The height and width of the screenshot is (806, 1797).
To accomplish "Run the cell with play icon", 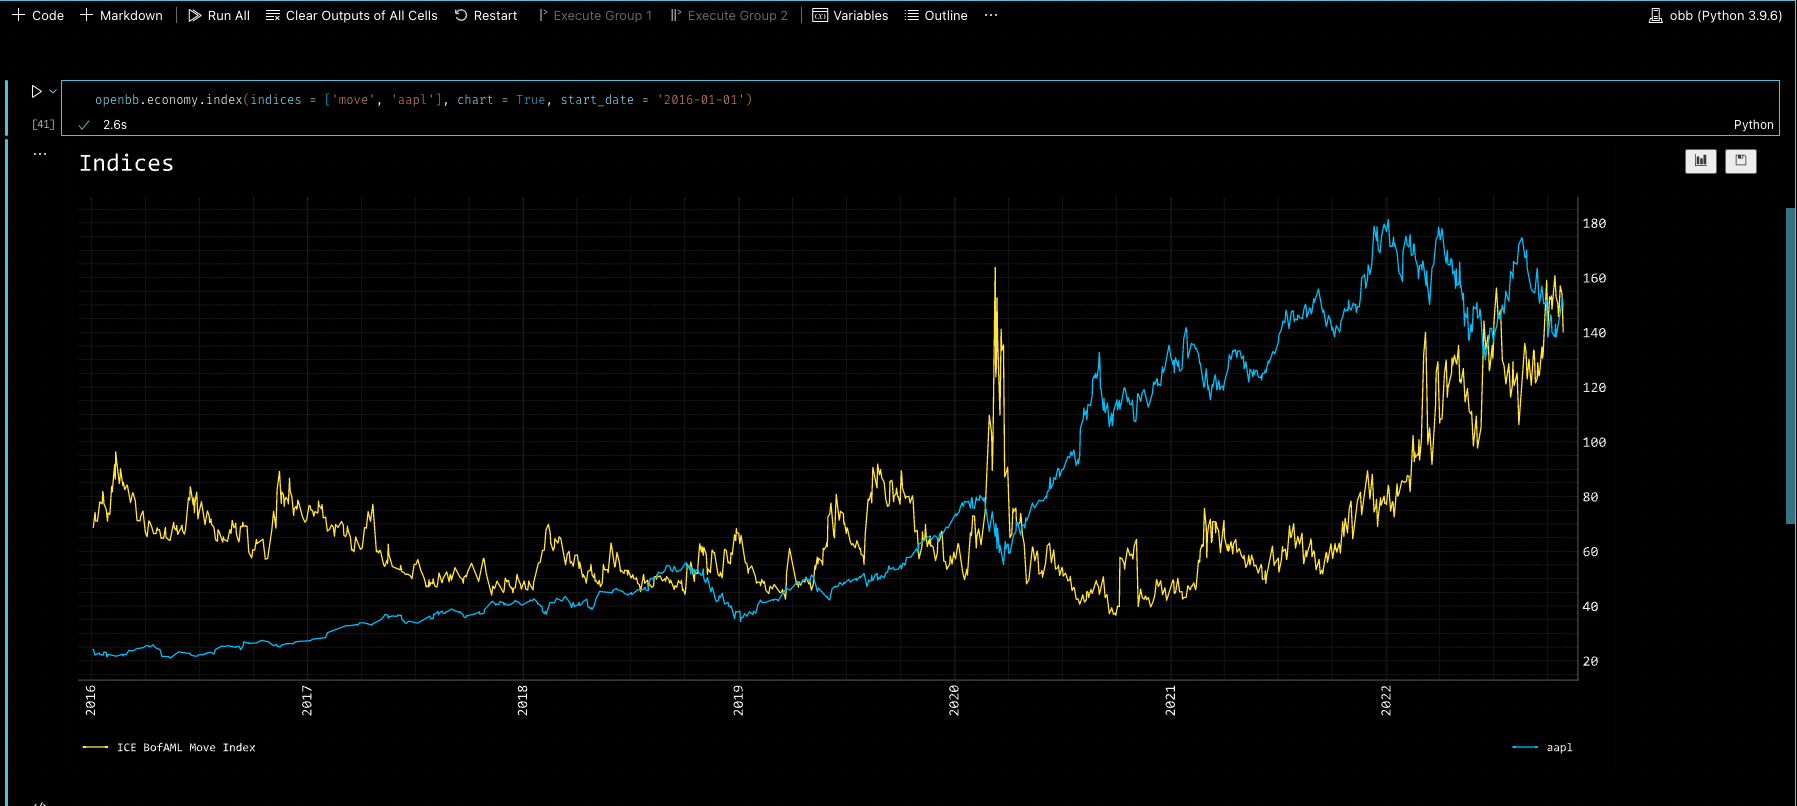I will [36, 91].
